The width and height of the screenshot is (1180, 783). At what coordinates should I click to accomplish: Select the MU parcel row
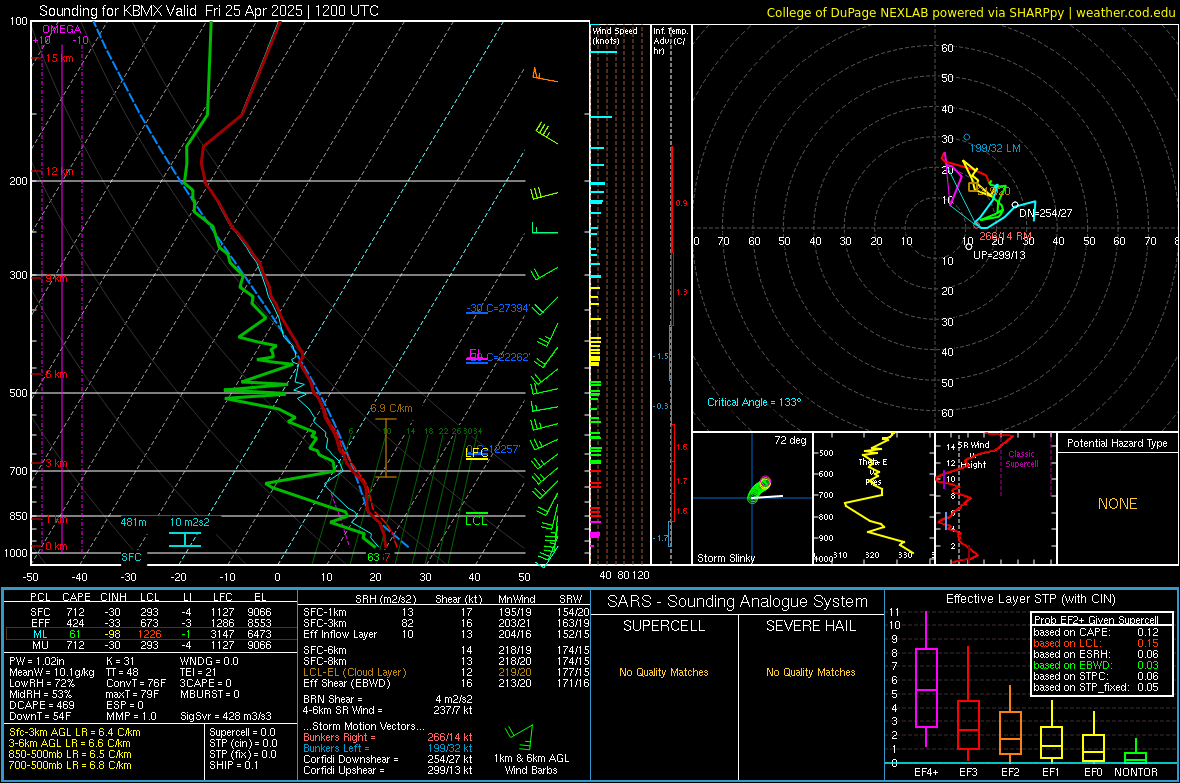click(x=151, y=644)
